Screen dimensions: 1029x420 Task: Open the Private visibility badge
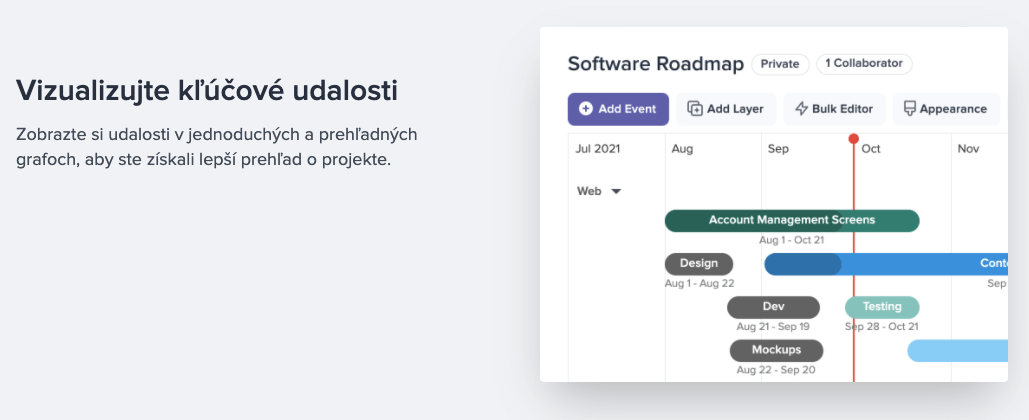[x=780, y=64]
